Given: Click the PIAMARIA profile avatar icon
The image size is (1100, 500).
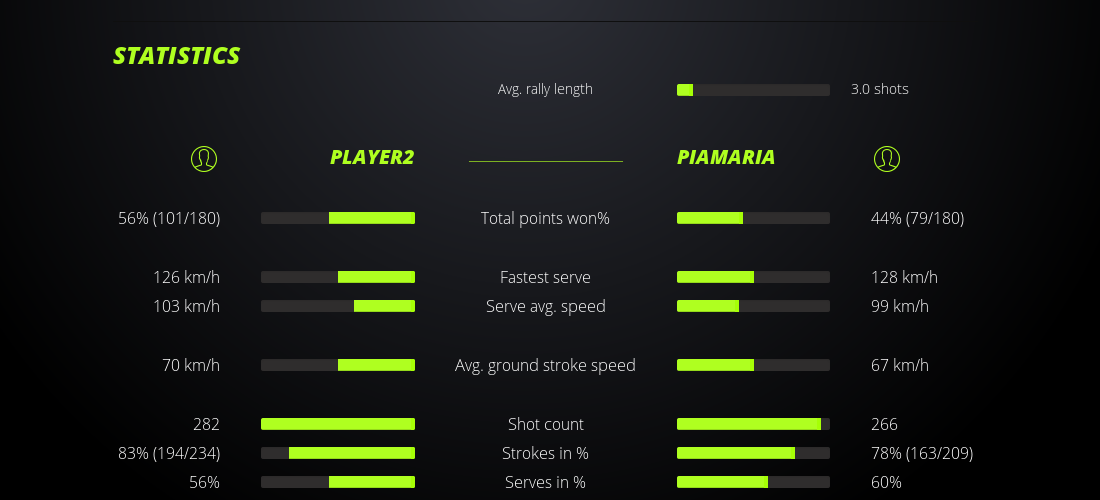Looking at the screenshot, I should coord(886,158).
